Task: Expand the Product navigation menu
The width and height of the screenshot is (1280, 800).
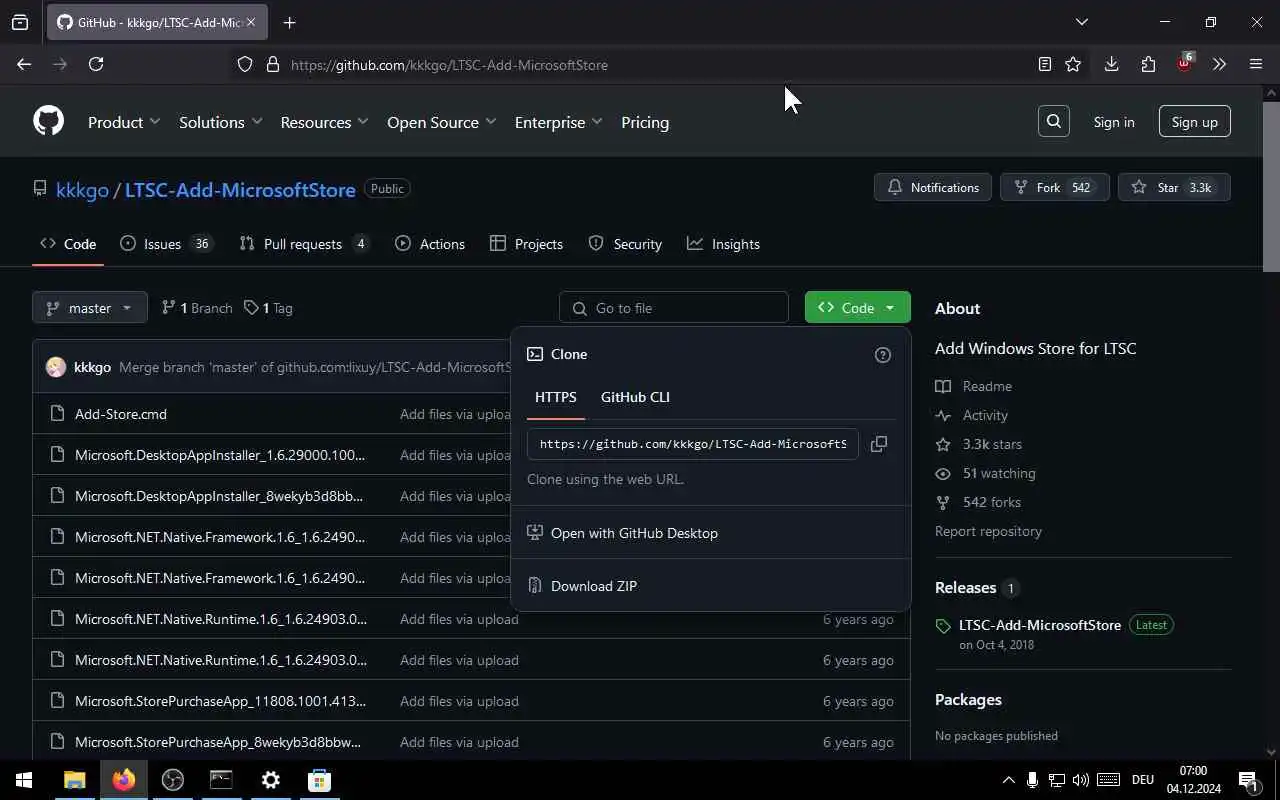Action: 124,122
